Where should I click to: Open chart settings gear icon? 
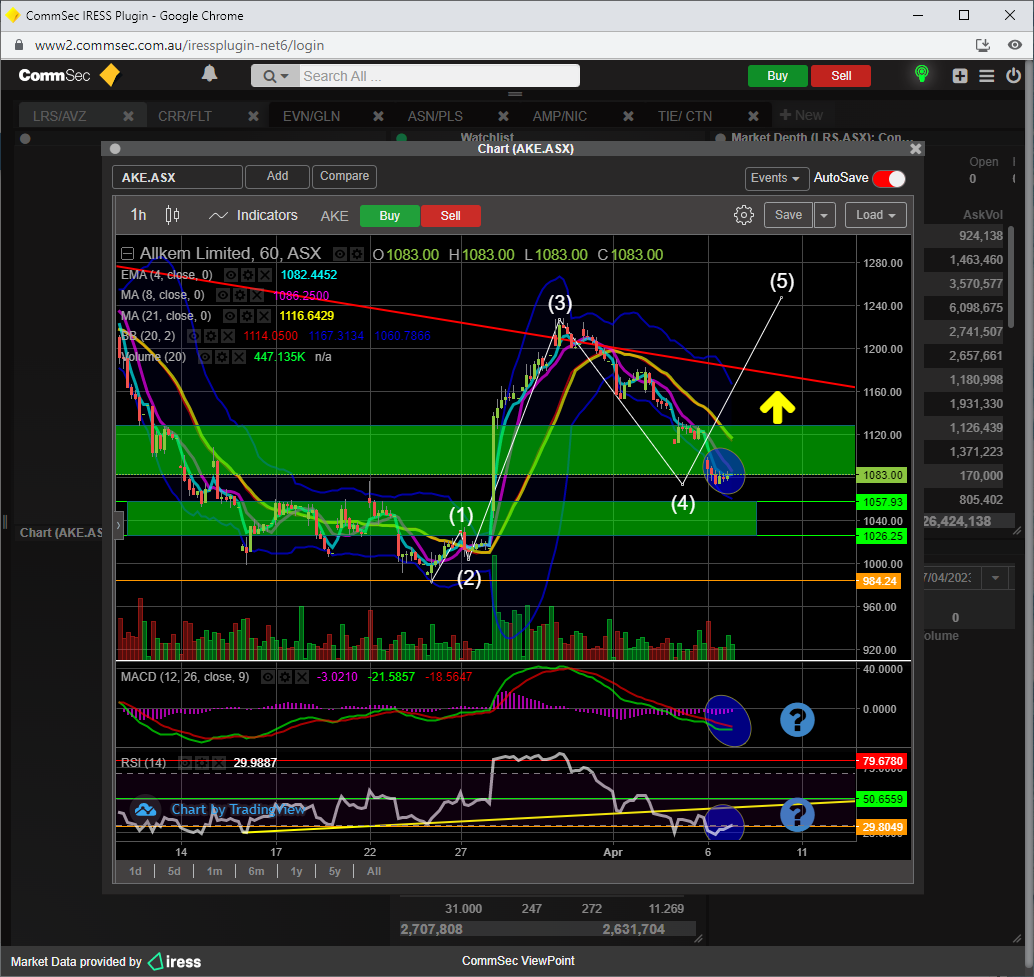click(x=743, y=215)
